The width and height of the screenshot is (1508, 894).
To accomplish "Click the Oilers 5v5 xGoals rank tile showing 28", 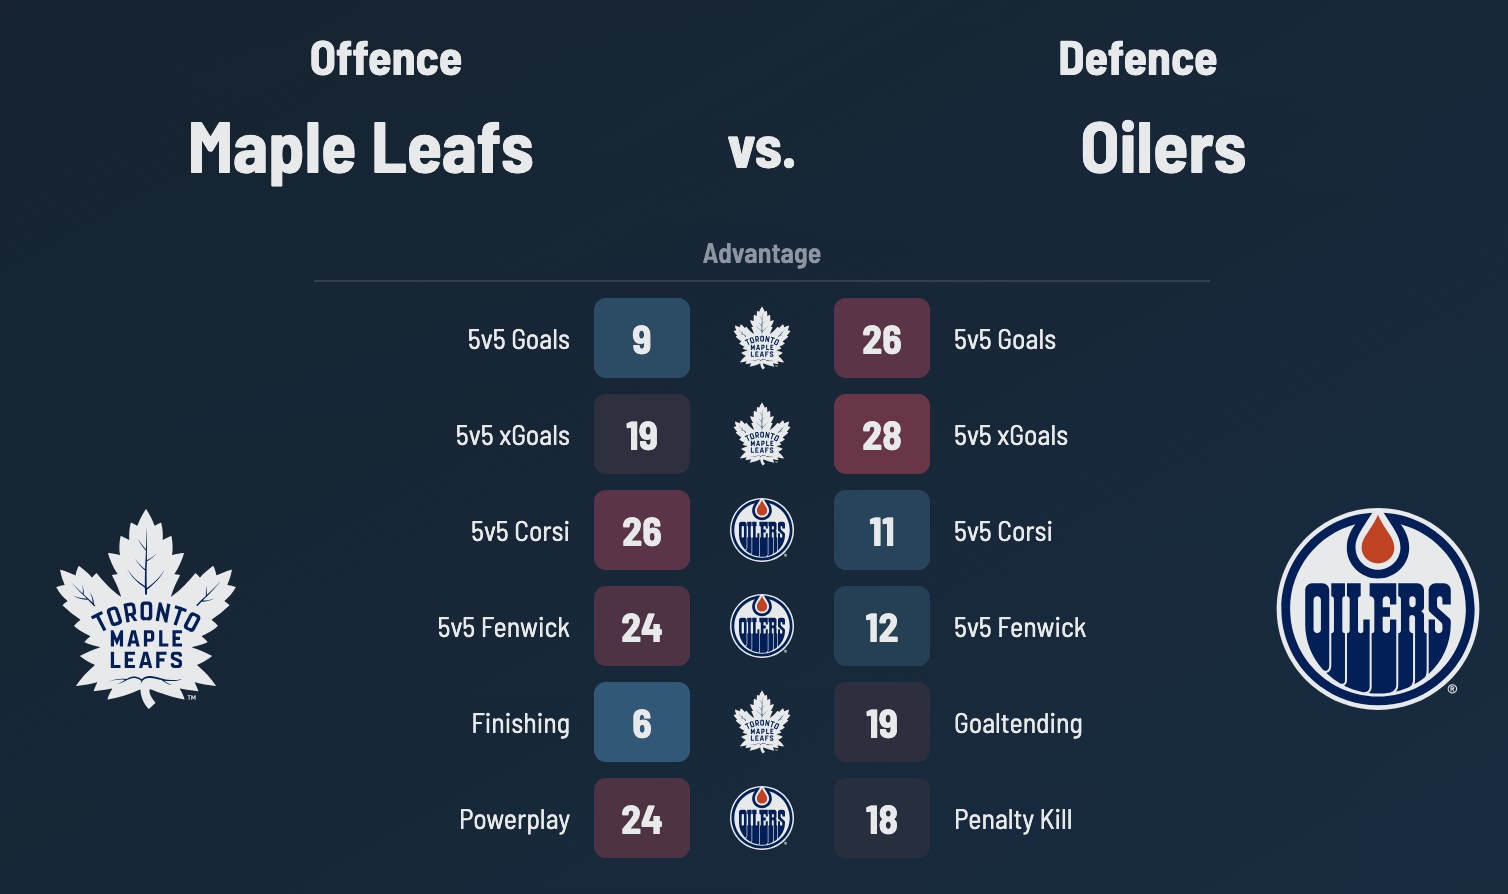I will point(882,434).
